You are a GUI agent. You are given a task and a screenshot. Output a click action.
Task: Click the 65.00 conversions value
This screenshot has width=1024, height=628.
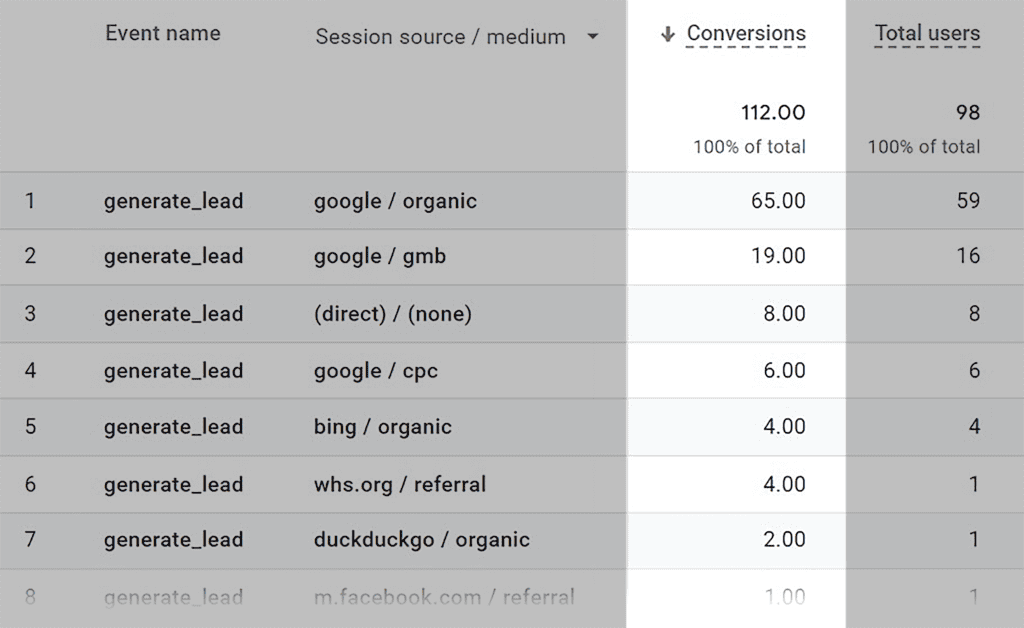click(778, 201)
